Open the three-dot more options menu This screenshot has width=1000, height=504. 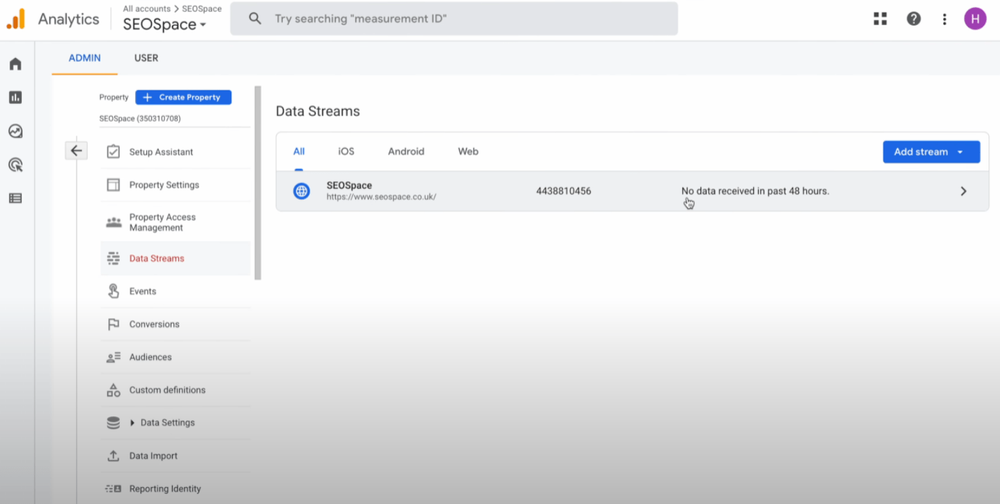pos(945,19)
